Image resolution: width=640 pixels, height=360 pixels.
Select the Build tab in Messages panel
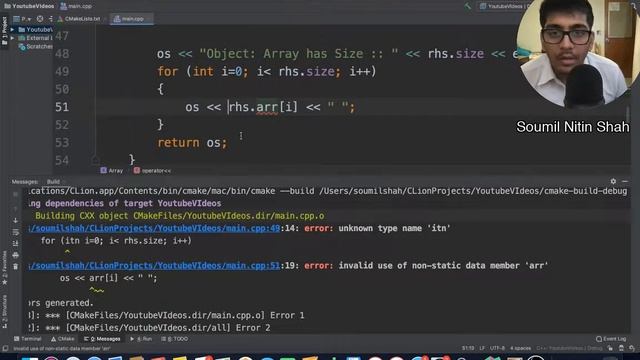coord(53,182)
